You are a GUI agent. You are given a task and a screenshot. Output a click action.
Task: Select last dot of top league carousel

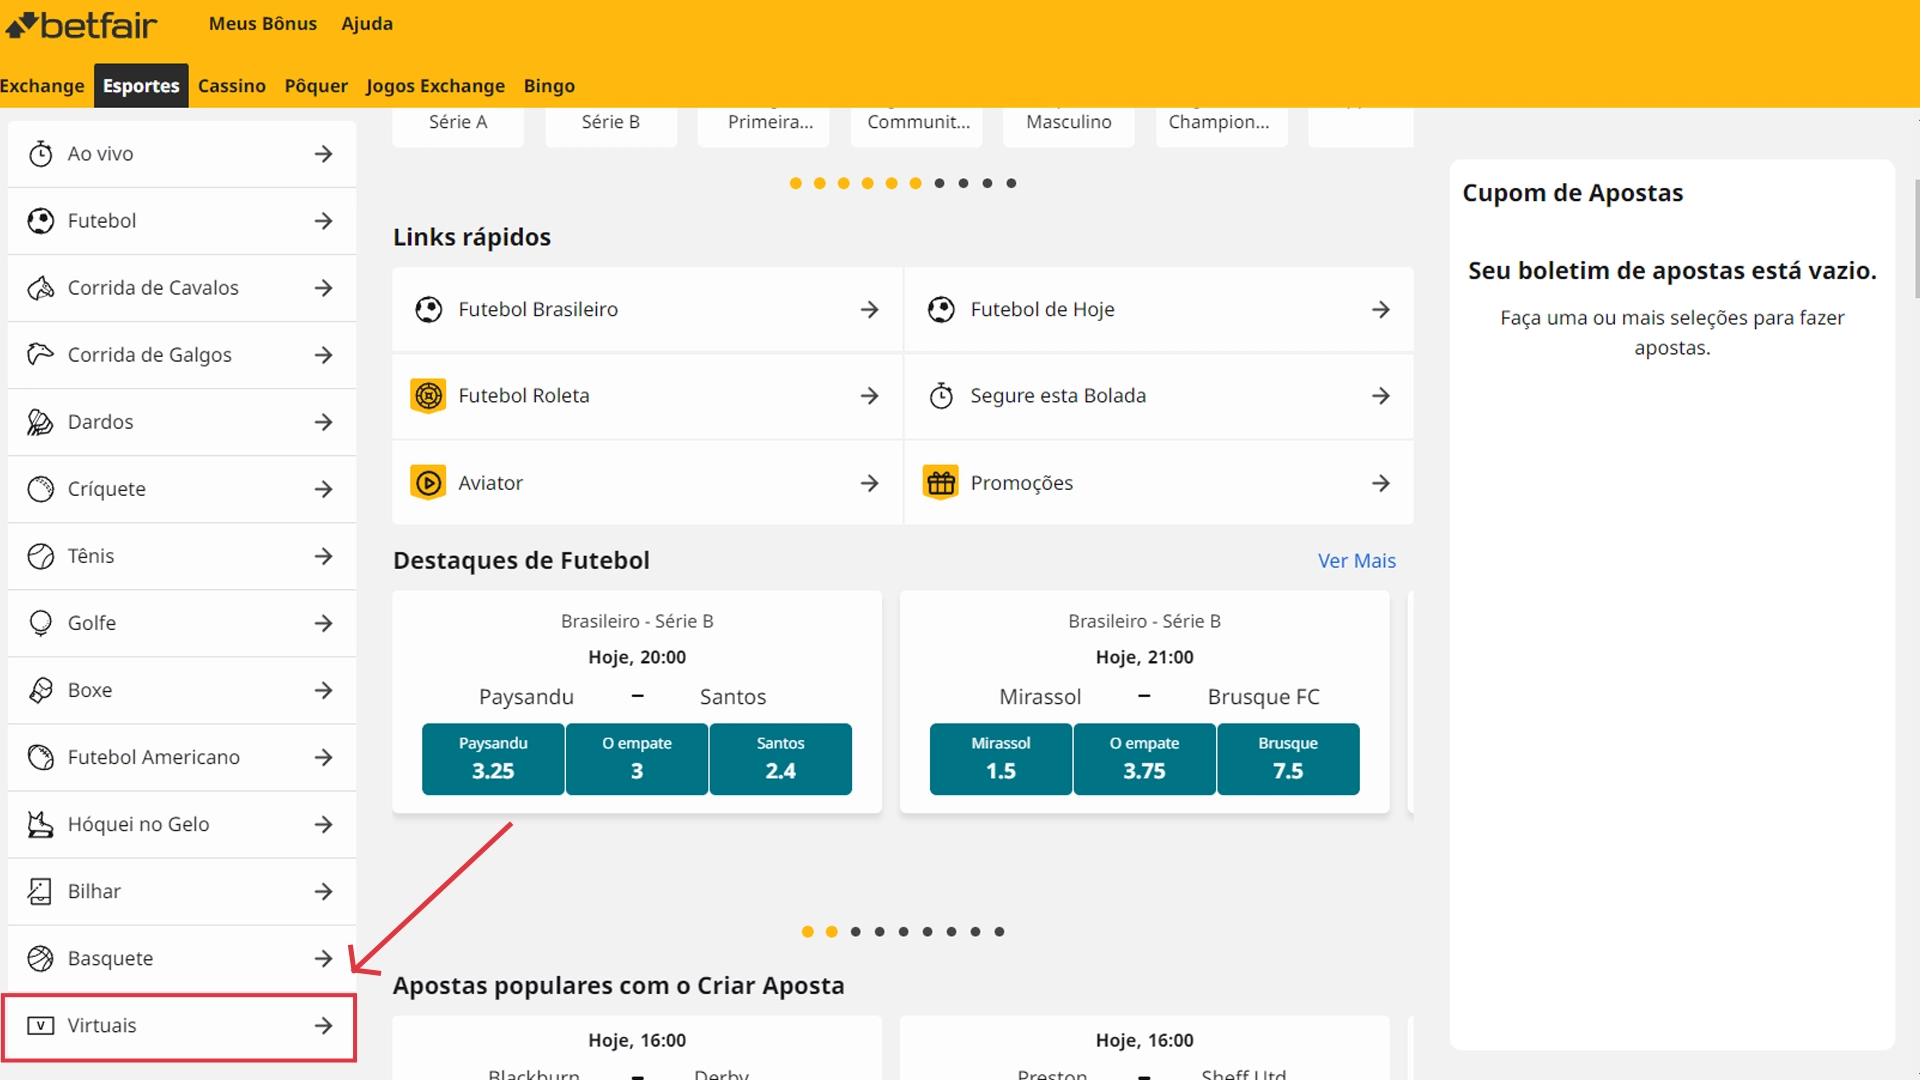click(x=1011, y=183)
